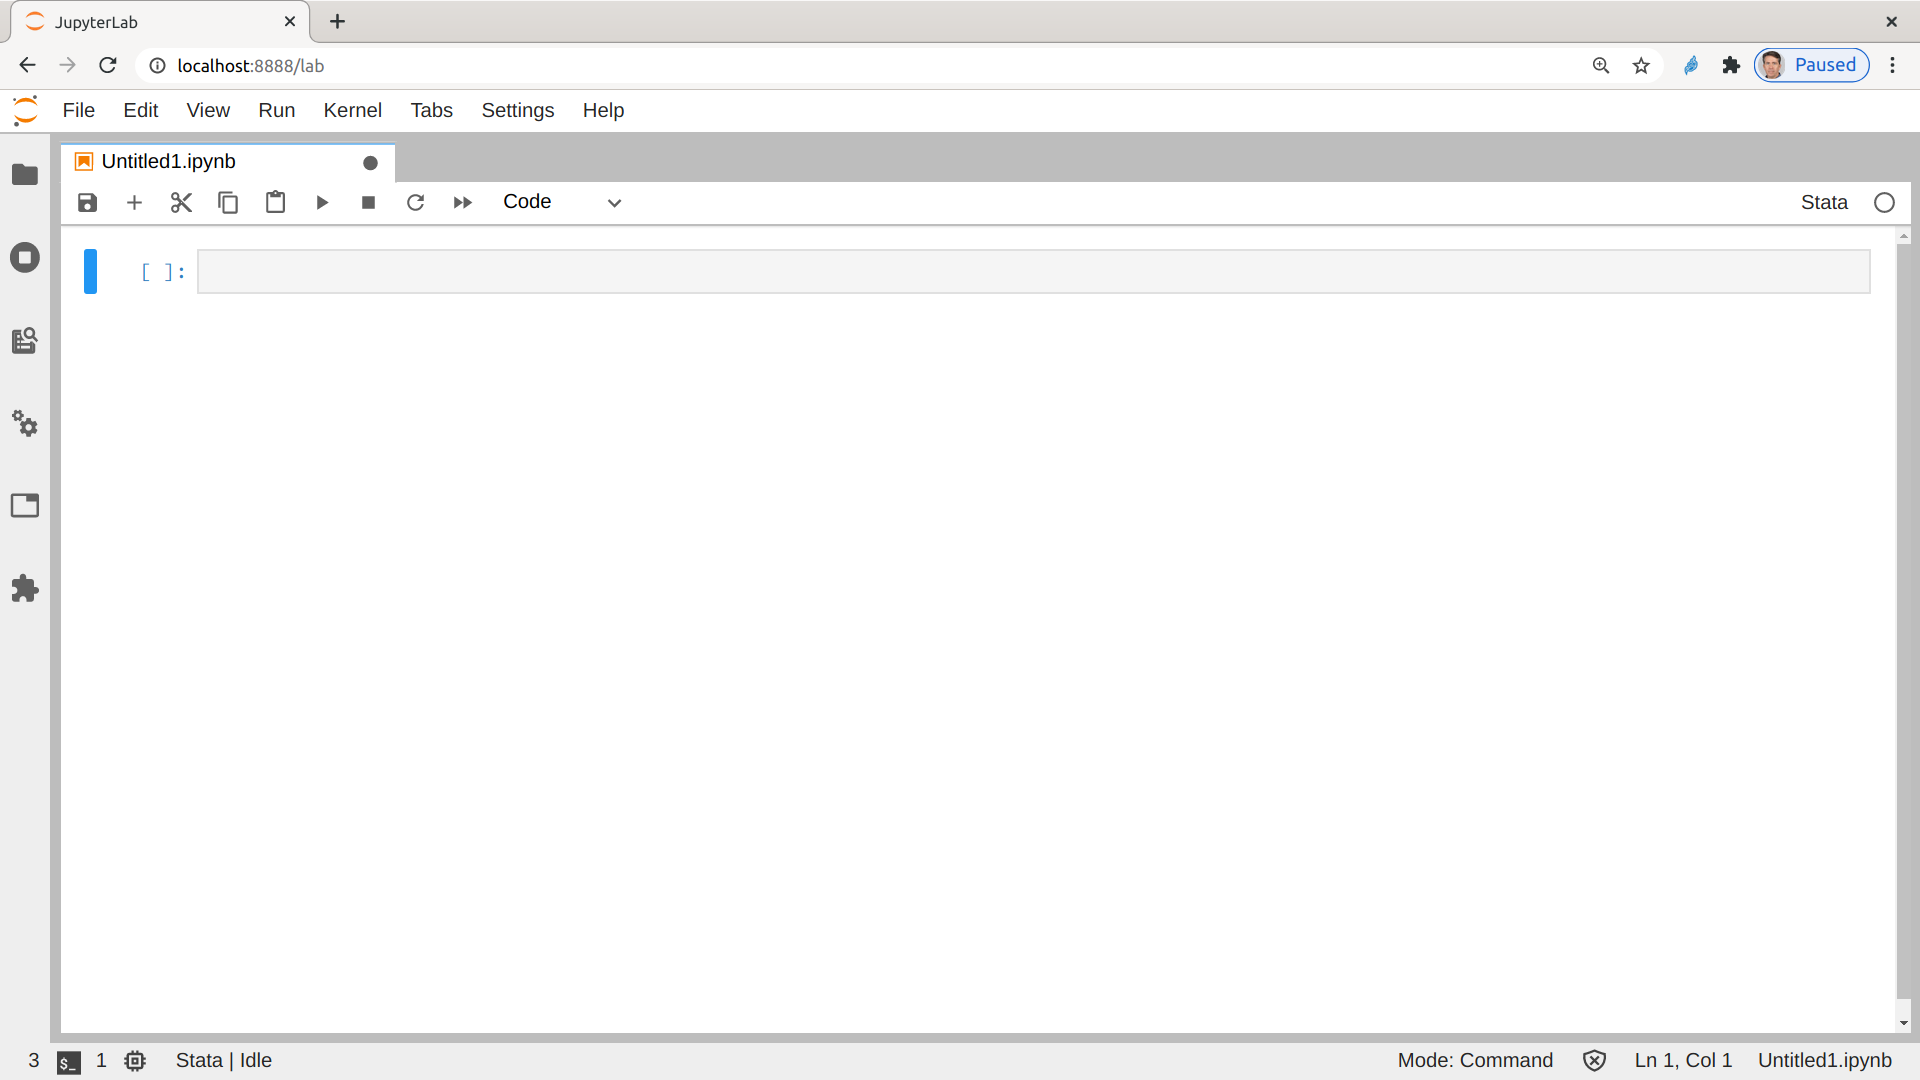Switch to the Untitled1.ipynb tab
Screen dimensions: 1920x1080
click(168, 162)
